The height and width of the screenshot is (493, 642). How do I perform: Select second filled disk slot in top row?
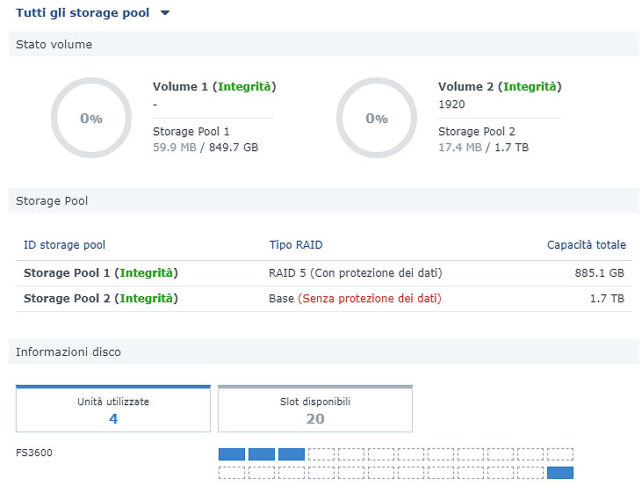pos(261,454)
